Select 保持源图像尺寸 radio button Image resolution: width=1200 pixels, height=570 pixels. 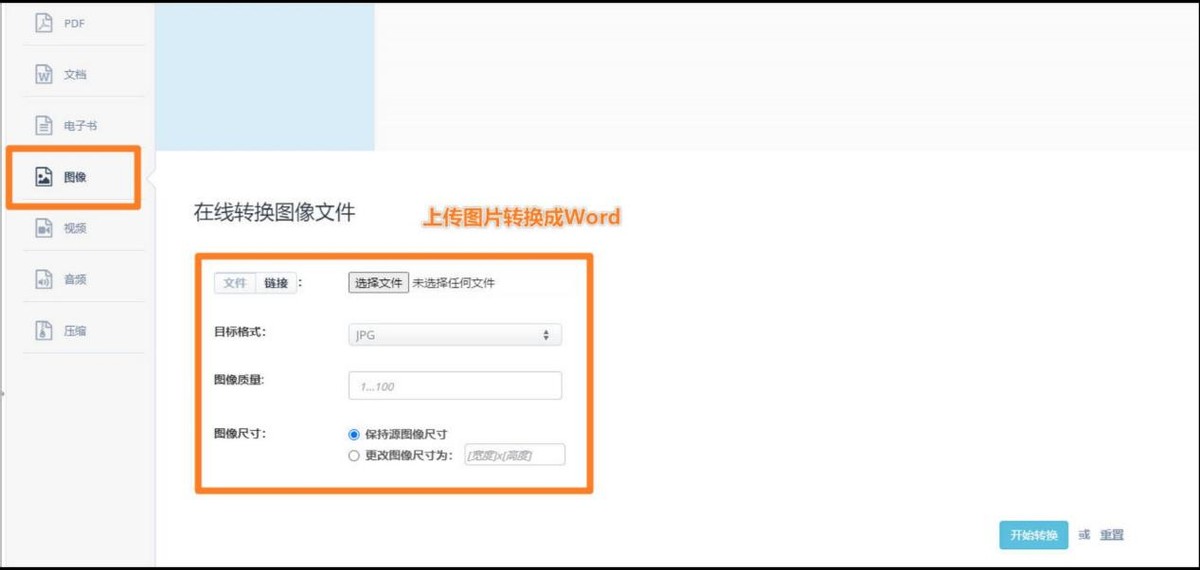coord(354,434)
